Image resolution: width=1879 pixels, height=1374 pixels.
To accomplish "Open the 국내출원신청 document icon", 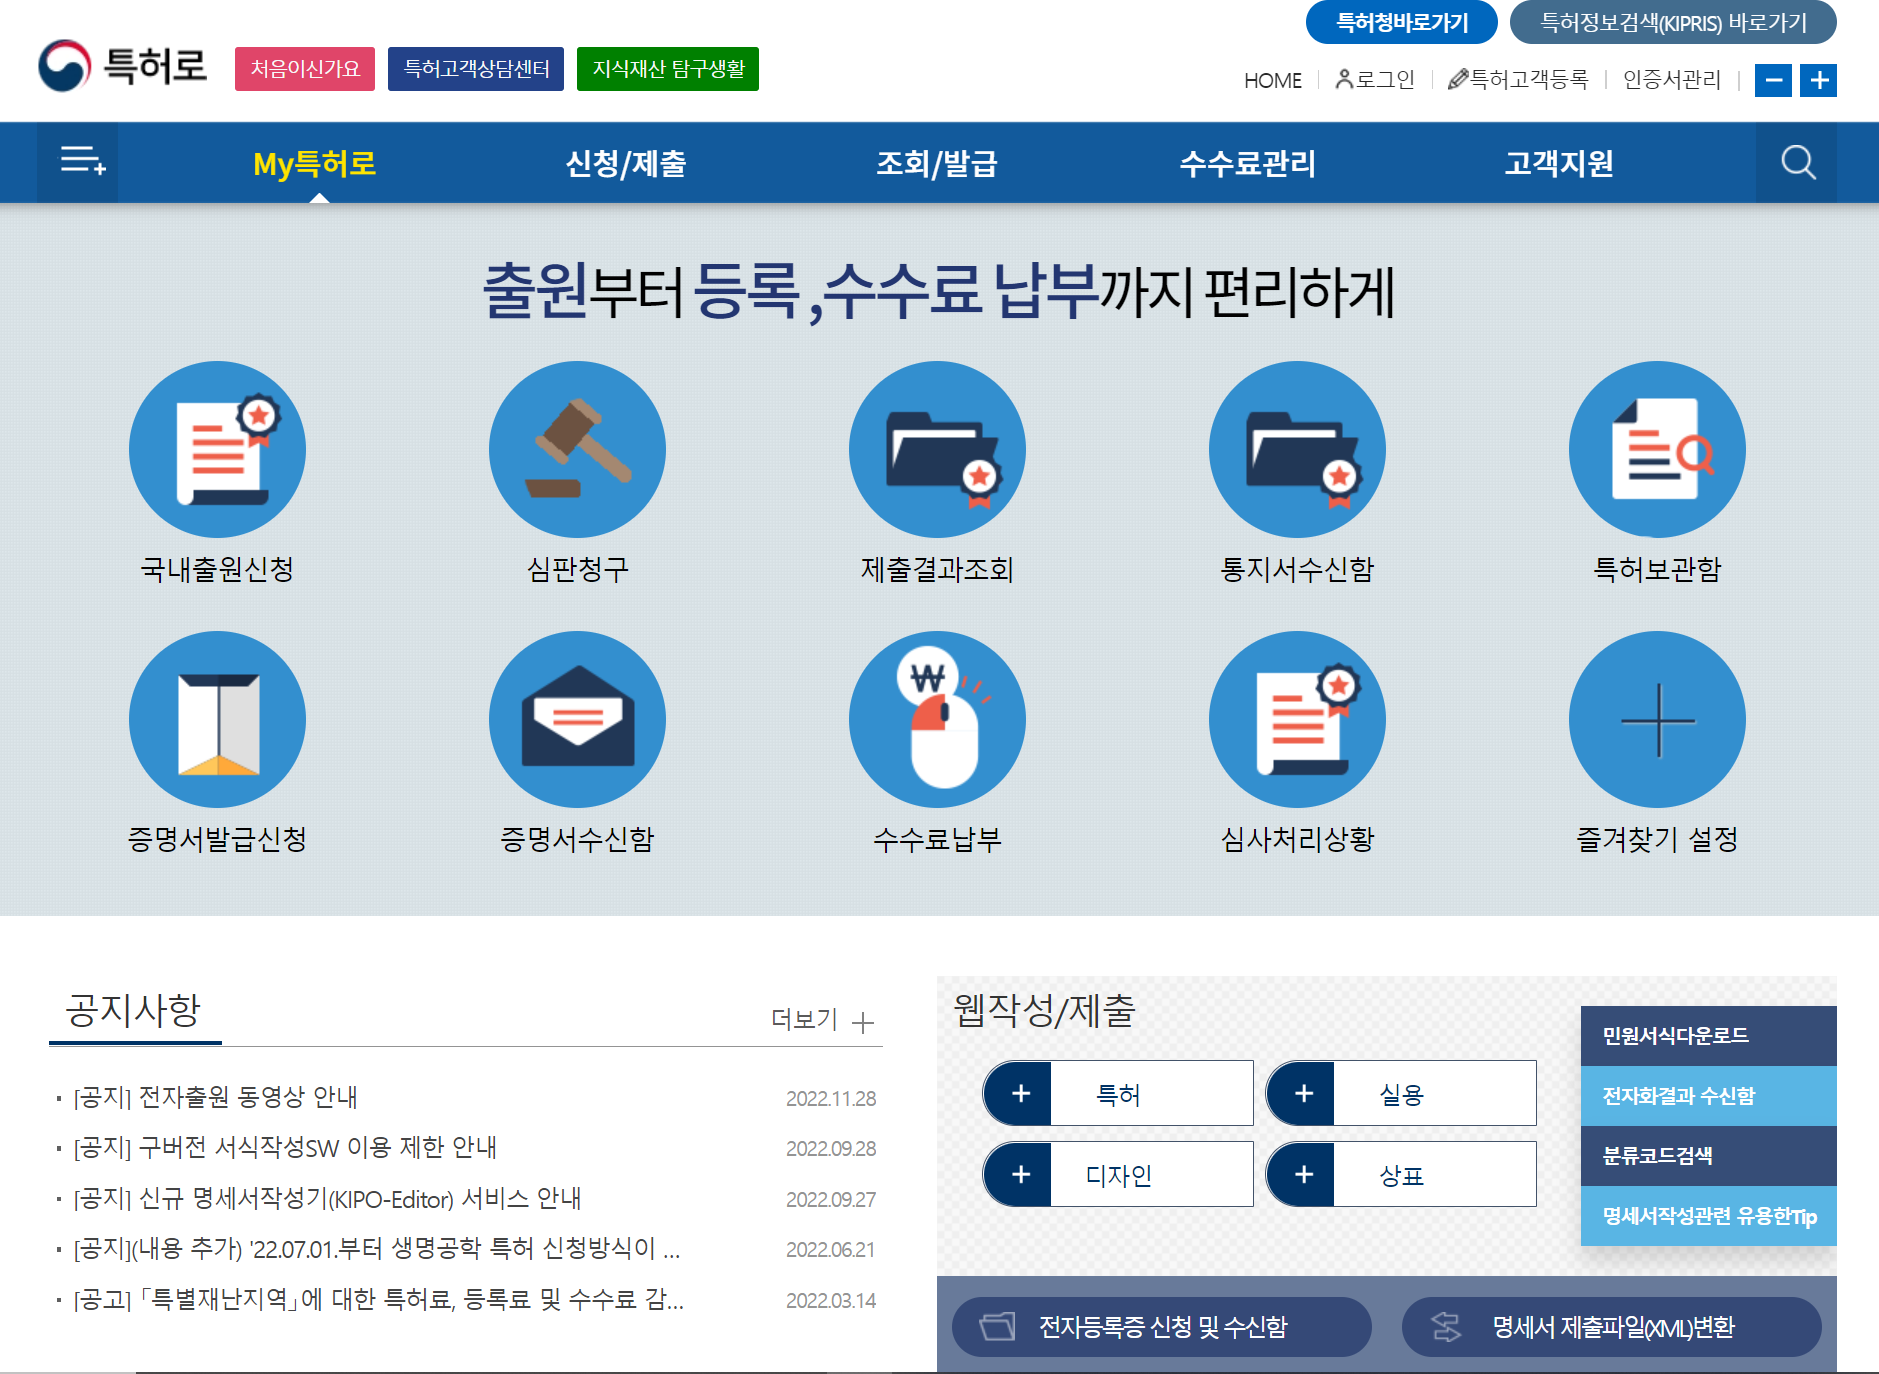I will (x=217, y=449).
